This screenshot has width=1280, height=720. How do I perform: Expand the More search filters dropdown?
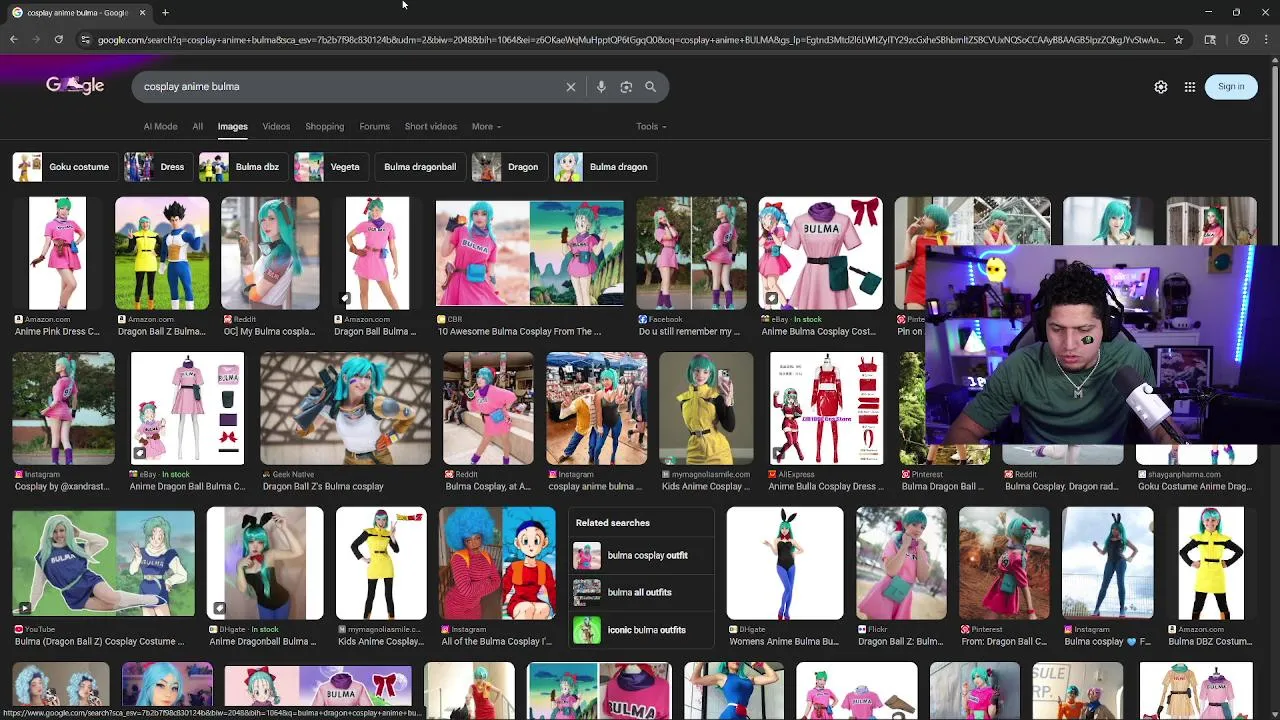pos(486,127)
